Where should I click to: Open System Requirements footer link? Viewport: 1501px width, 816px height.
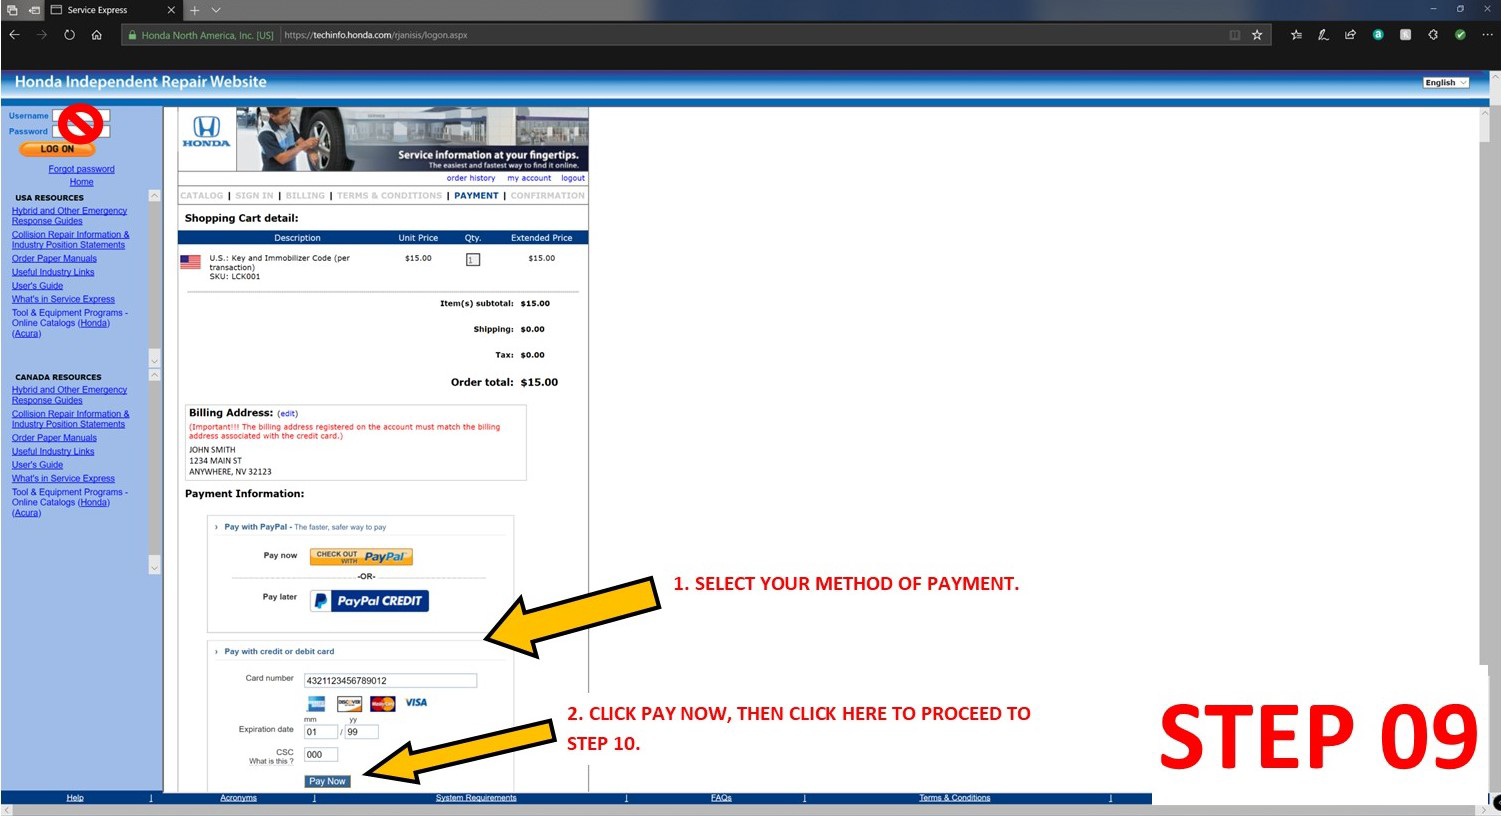[476, 798]
